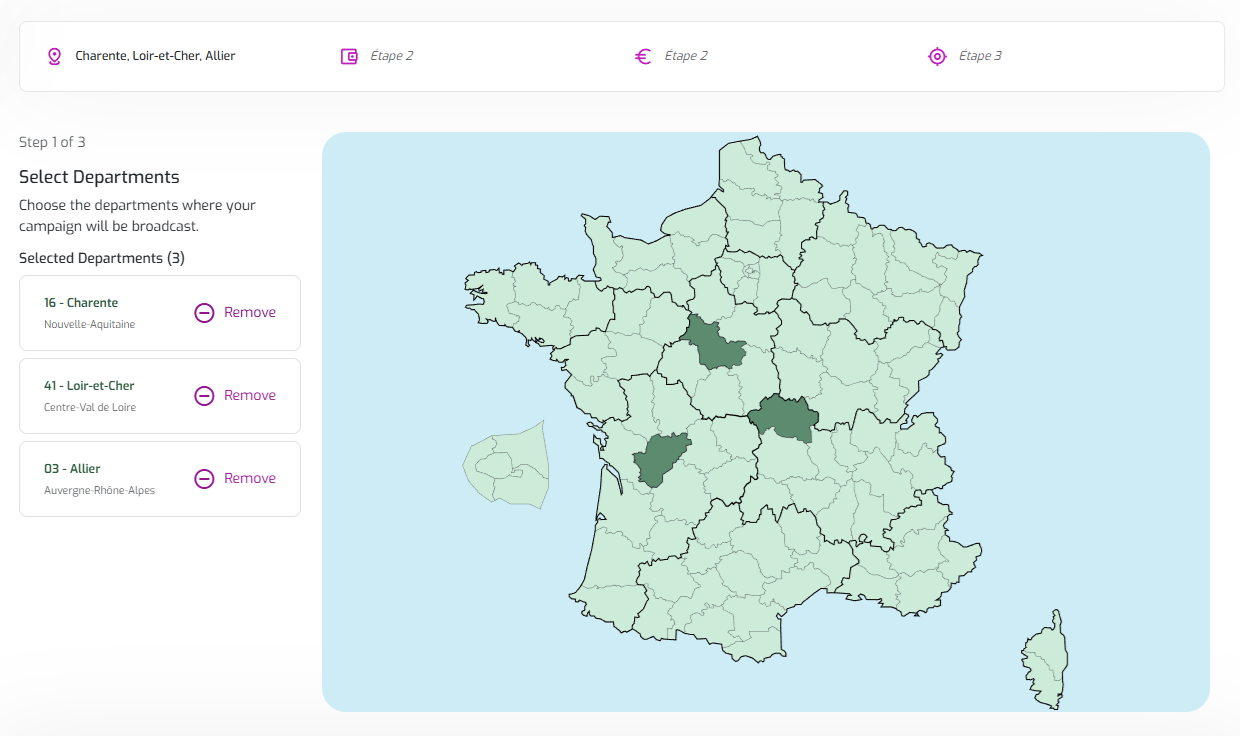Click the minus circle icon for Loir-et-Cher
The image size is (1240, 738).
204,396
